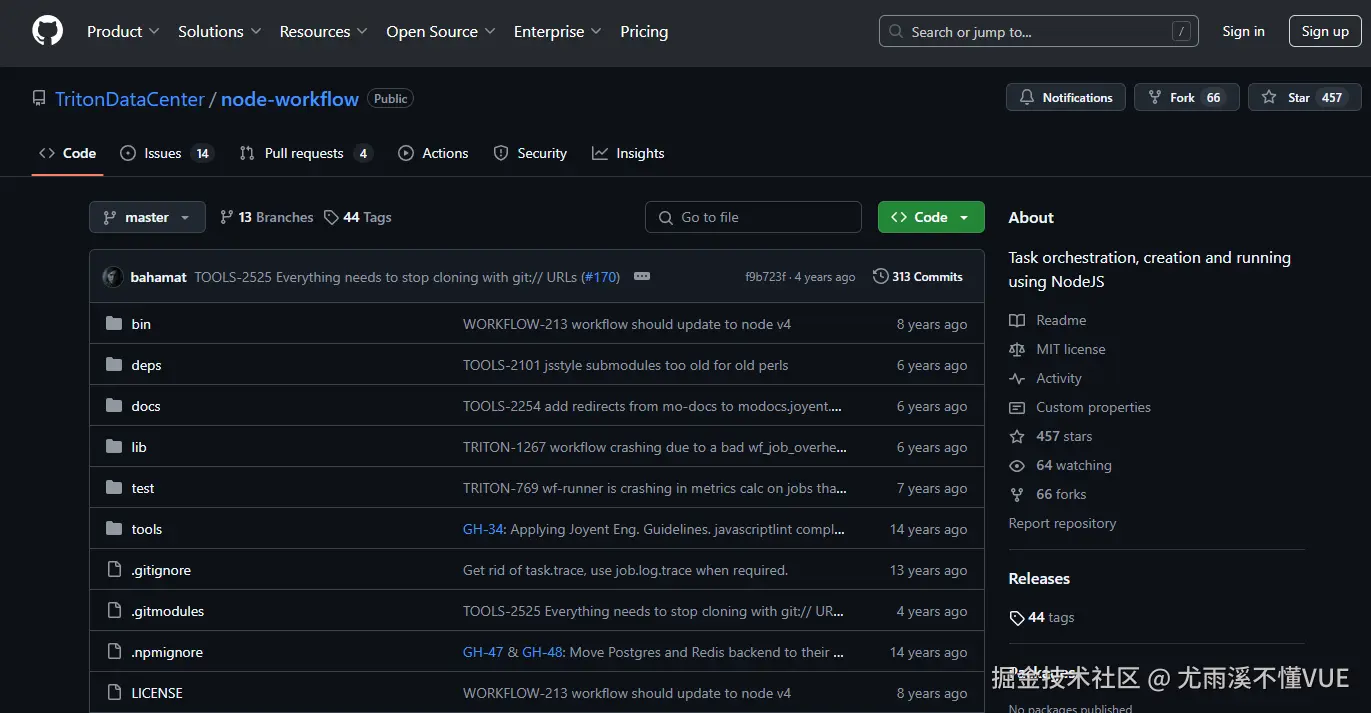The height and width of the screenshot is (713, 1371).
Task: Open the bin folder
Action: (x=141, y=324)
